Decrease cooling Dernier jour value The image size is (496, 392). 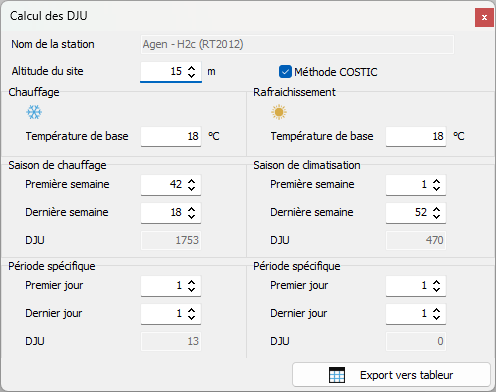pyautogui.click(x=436, y=317)
